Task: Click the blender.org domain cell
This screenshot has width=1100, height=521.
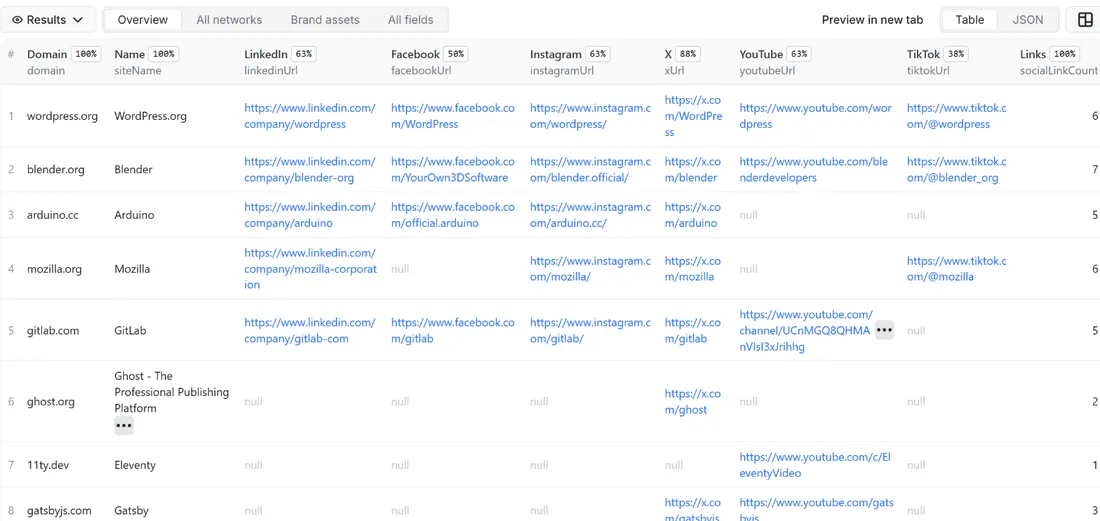Action: (55, 170)
